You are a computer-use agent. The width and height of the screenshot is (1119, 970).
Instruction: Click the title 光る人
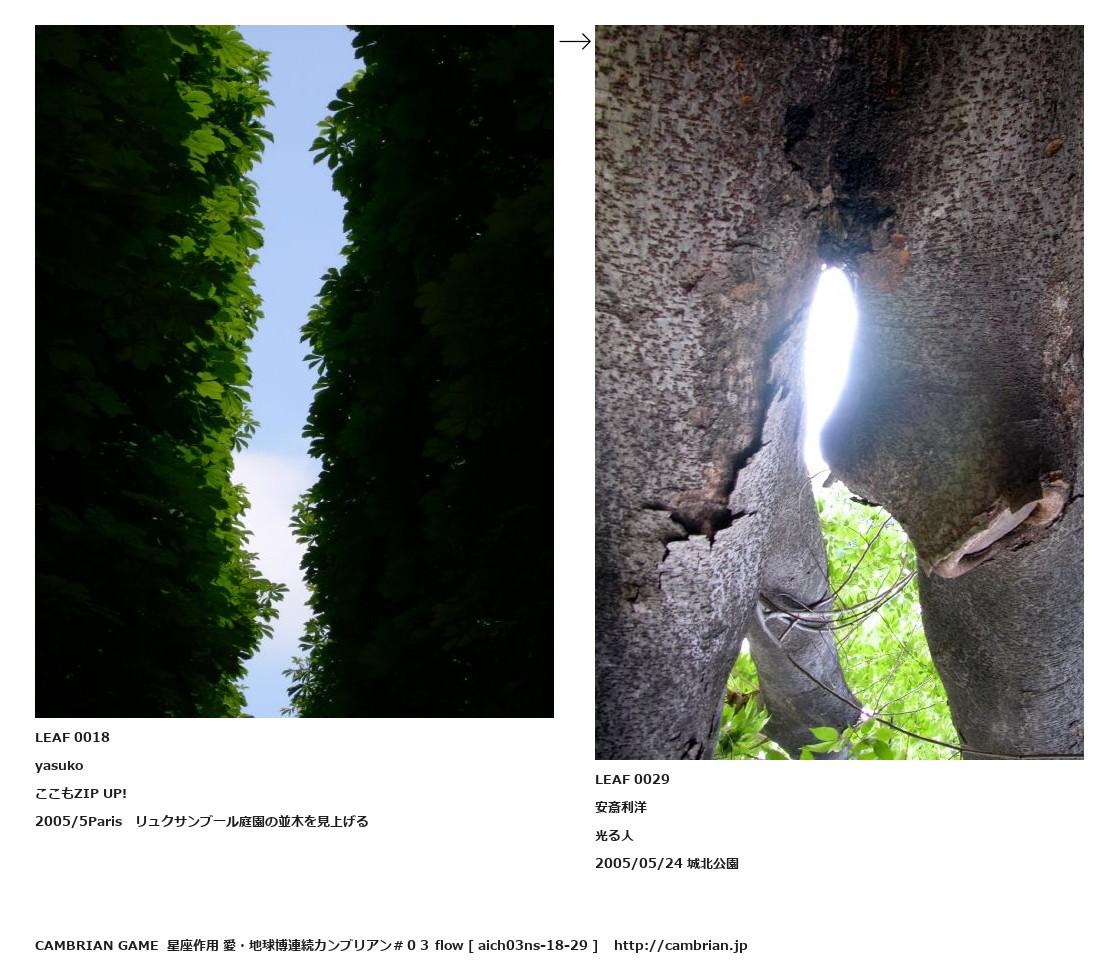click(x=614, y=835)
